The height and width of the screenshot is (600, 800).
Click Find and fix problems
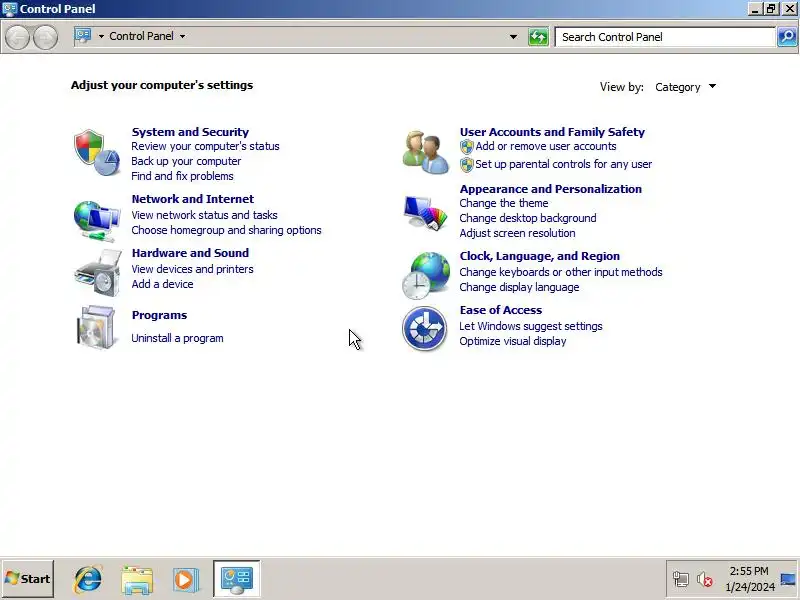[x=182, y=176]
